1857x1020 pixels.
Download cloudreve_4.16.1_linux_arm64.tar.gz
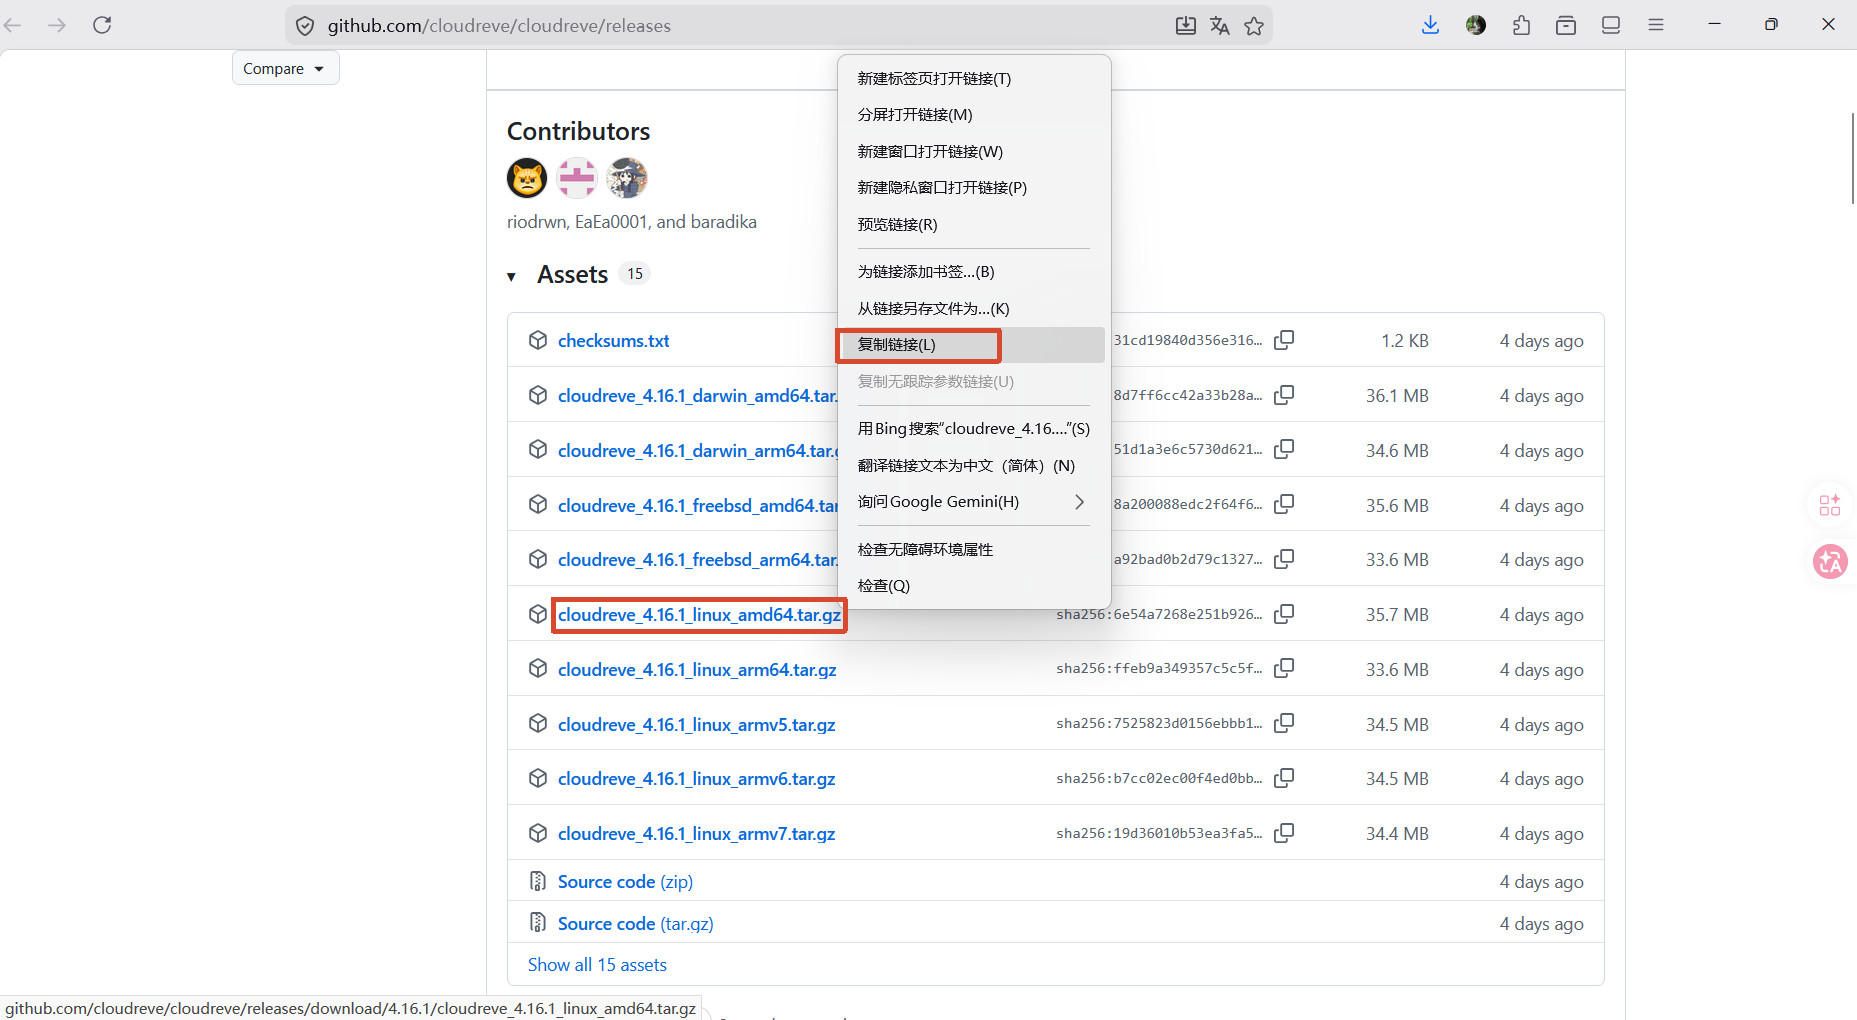(x=697, y=670)
